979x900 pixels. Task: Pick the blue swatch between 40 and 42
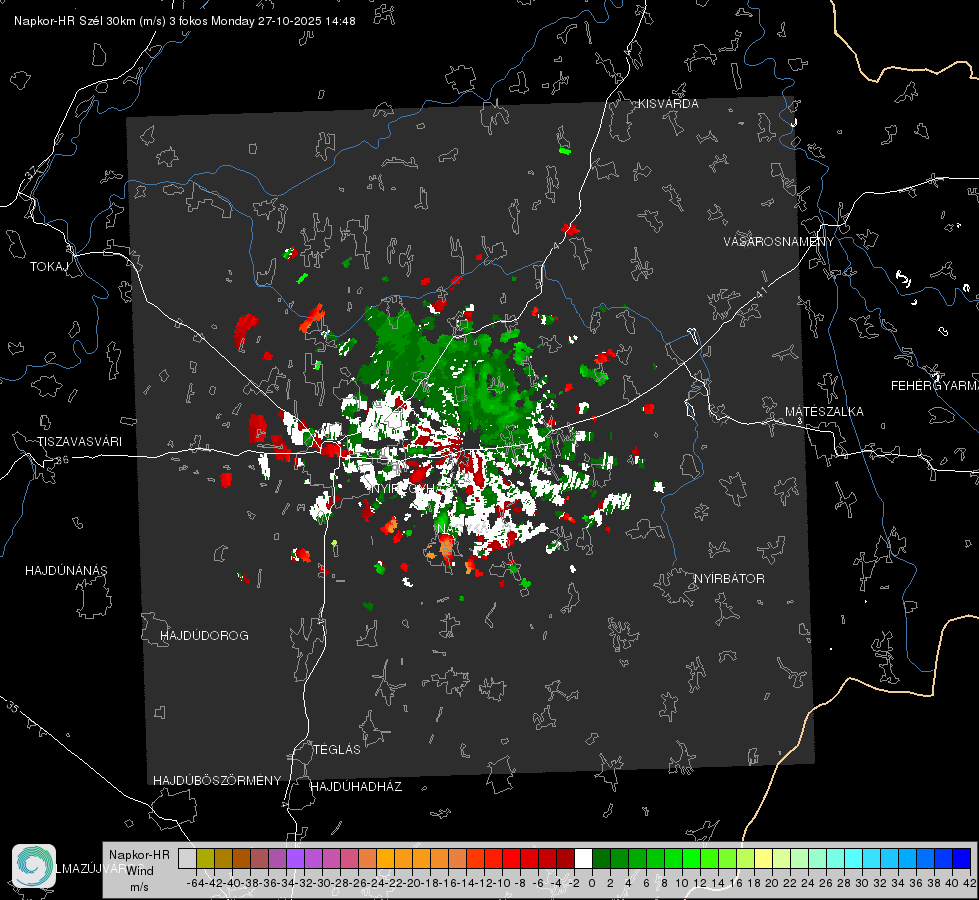click(x=962, y=858)
